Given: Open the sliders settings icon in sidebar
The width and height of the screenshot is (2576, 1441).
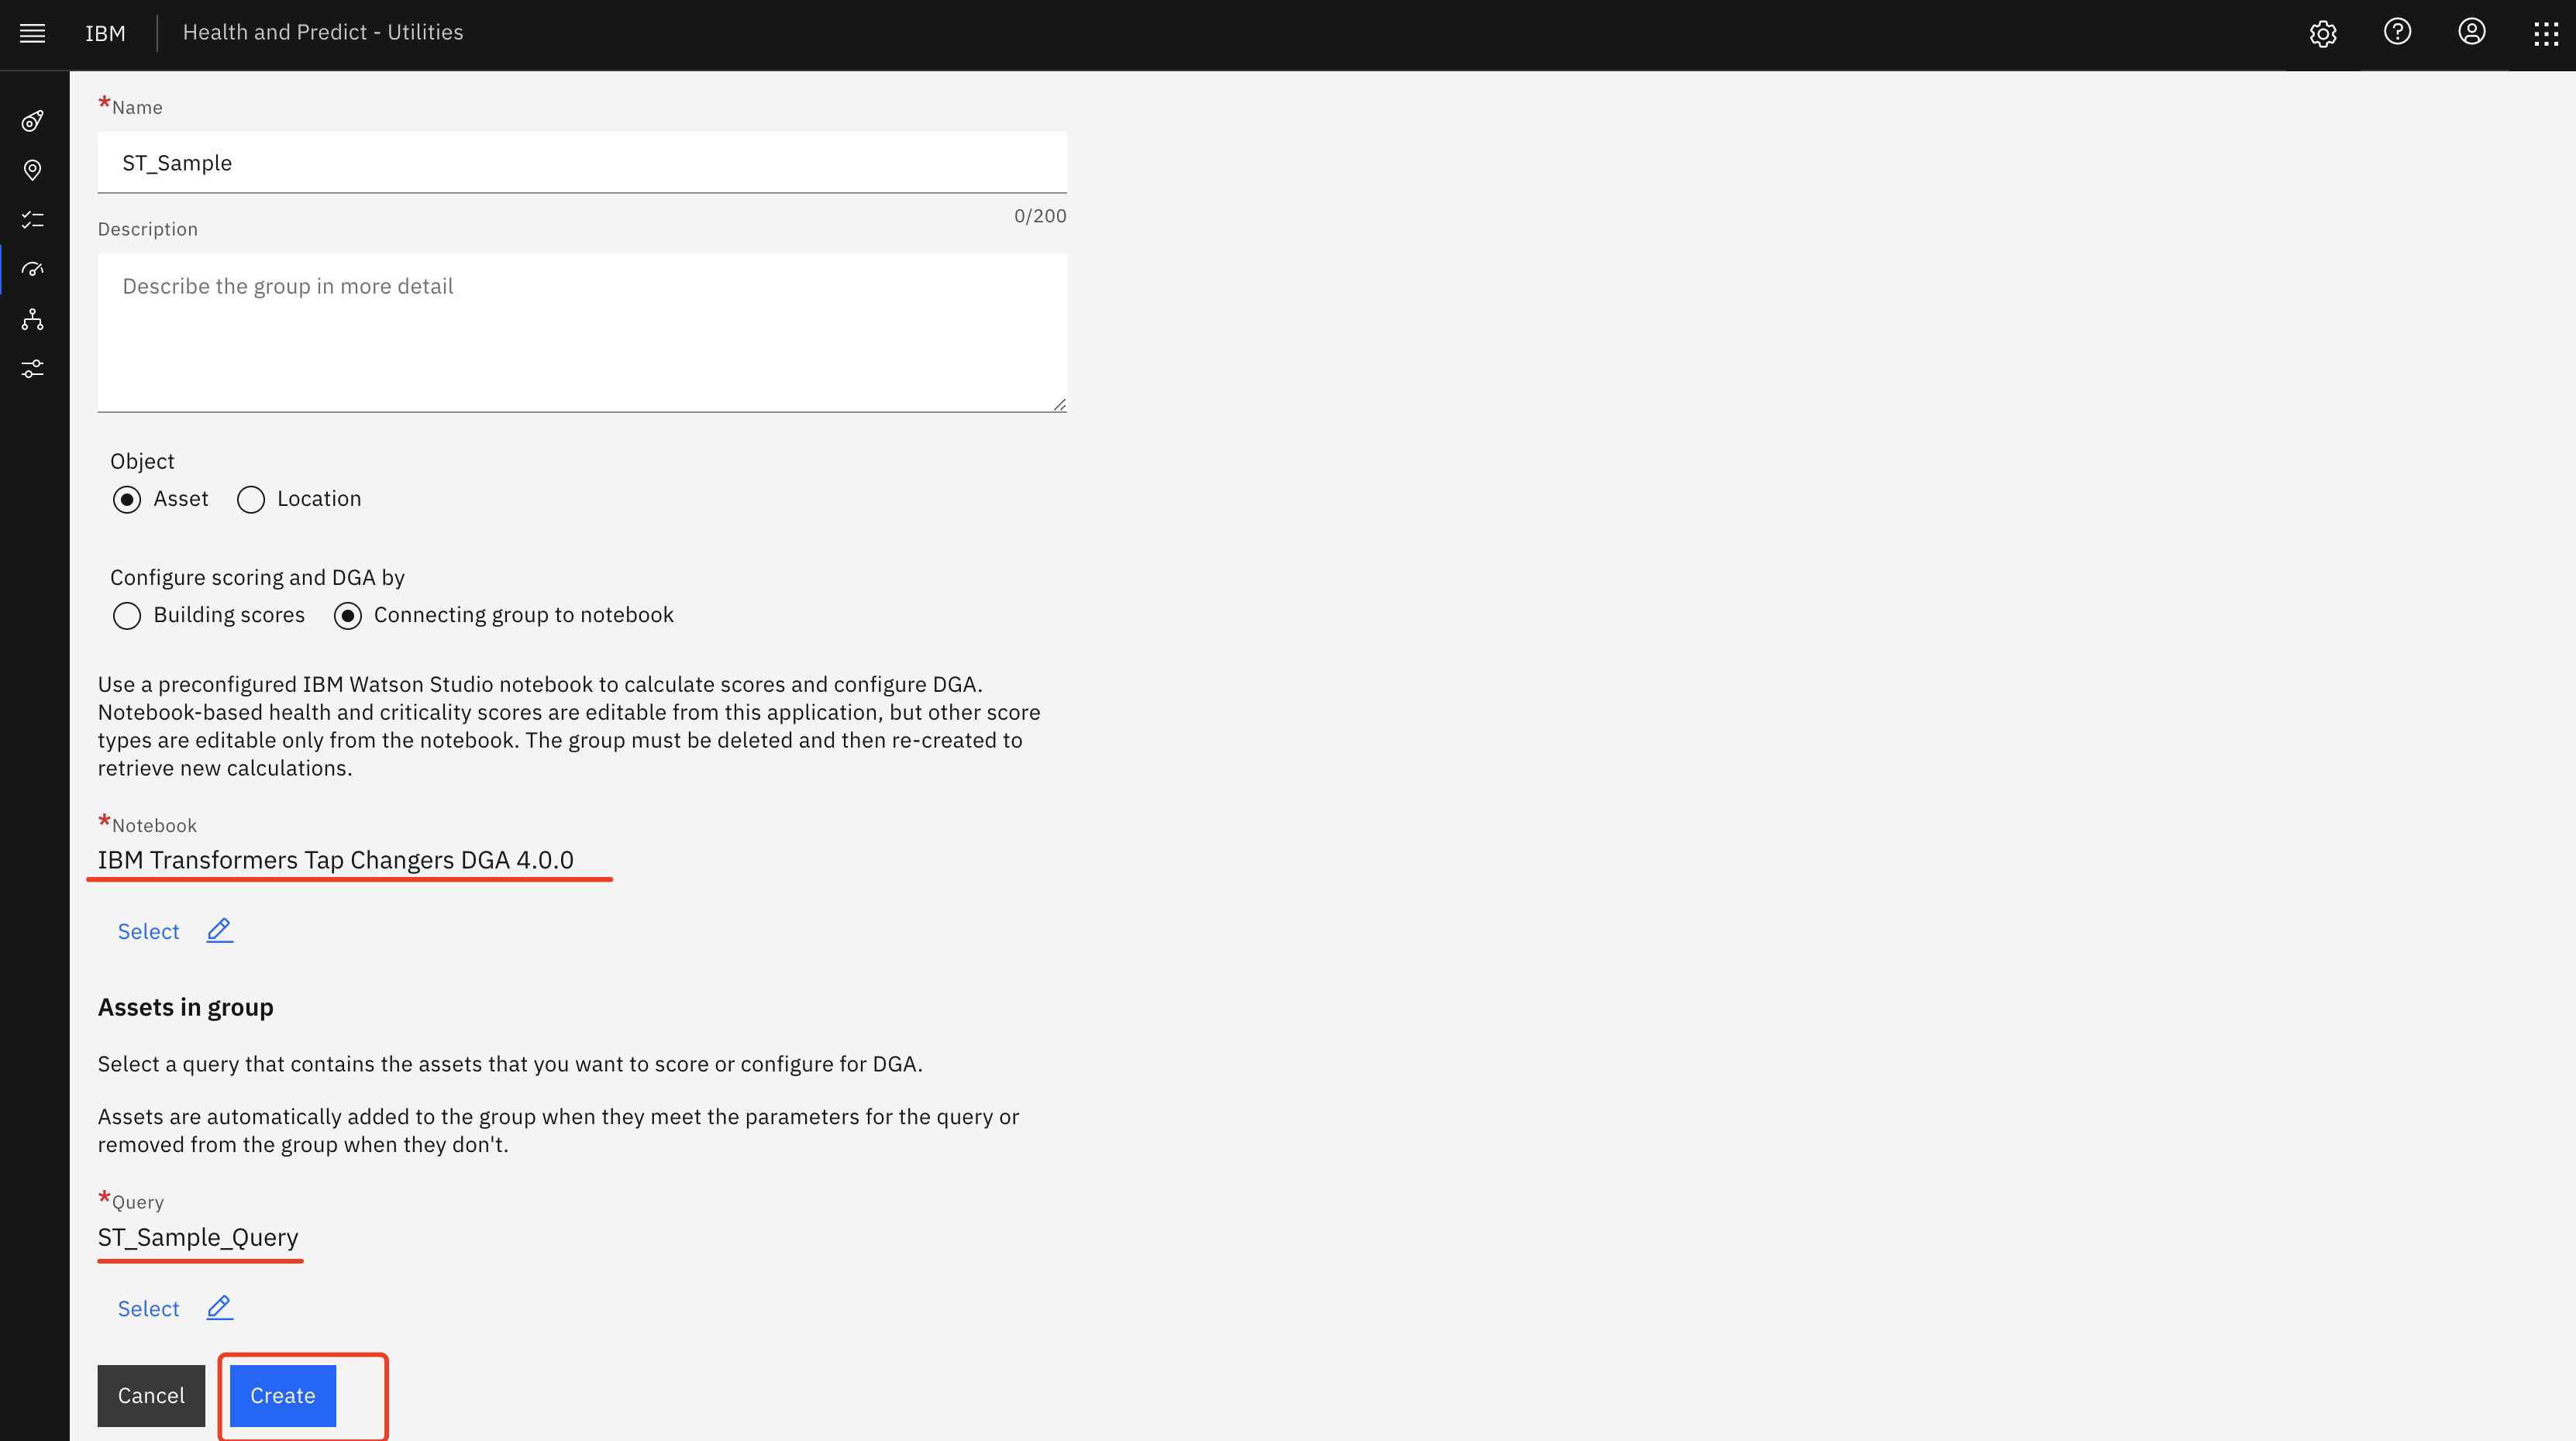Looking at the screenshot, I should pos(33,369).
